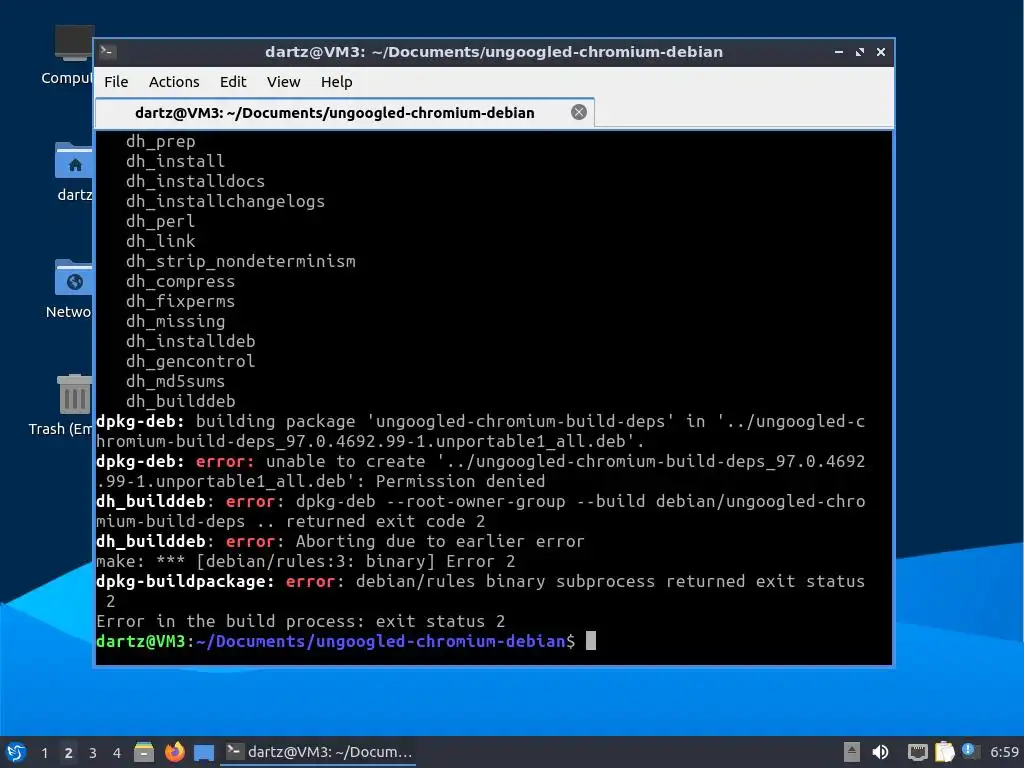
Task: Click the terminal icon in title bar
Action: 108,52
